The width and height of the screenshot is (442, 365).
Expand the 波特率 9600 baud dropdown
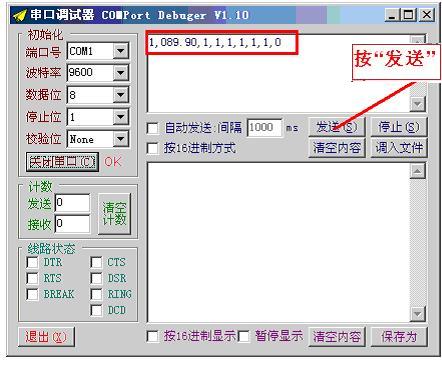coord(121,73)
